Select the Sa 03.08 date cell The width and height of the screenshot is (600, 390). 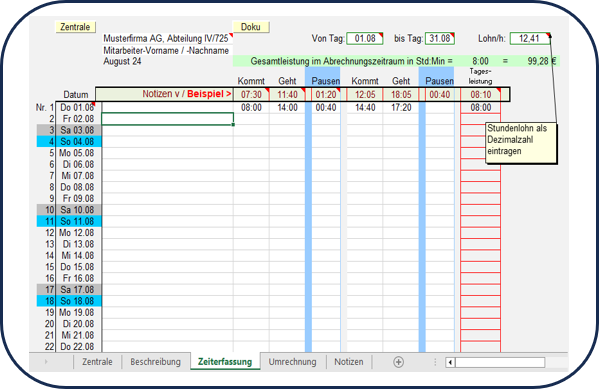click(78, 130)
